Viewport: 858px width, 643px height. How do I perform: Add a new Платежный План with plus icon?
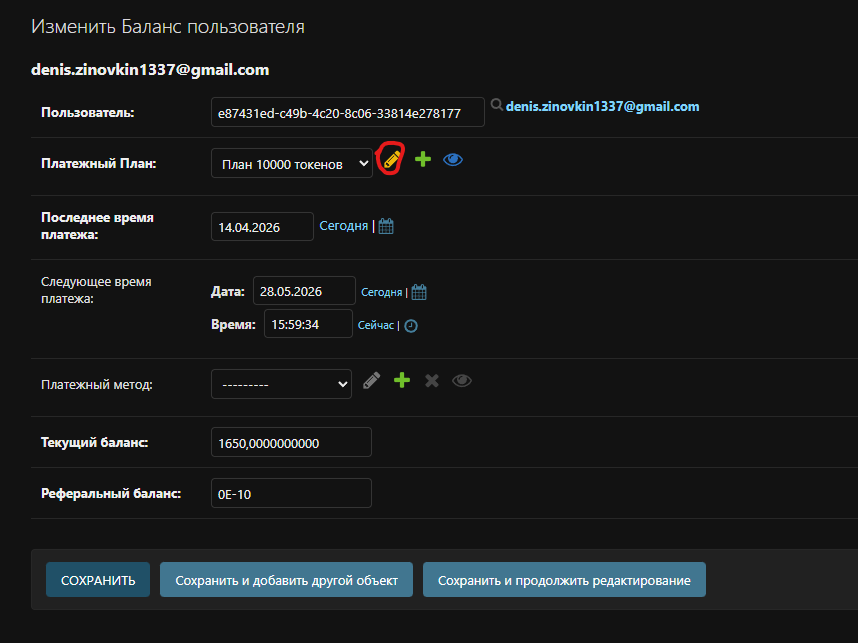coord(423,159)
